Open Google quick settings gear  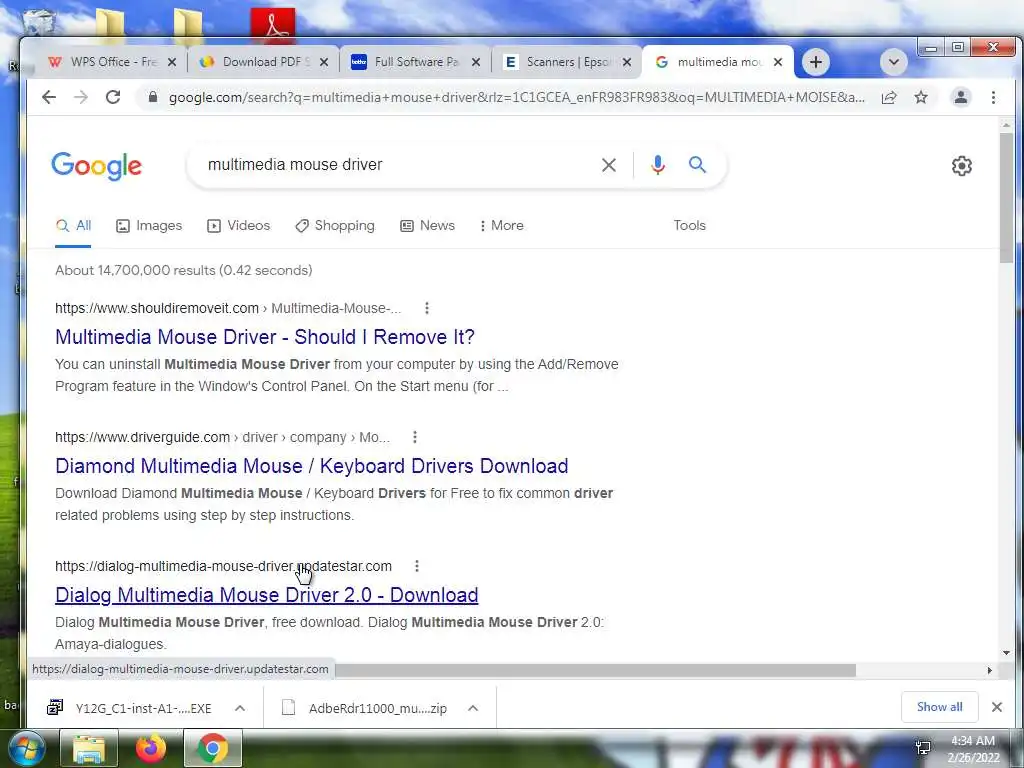click(961, 166)
